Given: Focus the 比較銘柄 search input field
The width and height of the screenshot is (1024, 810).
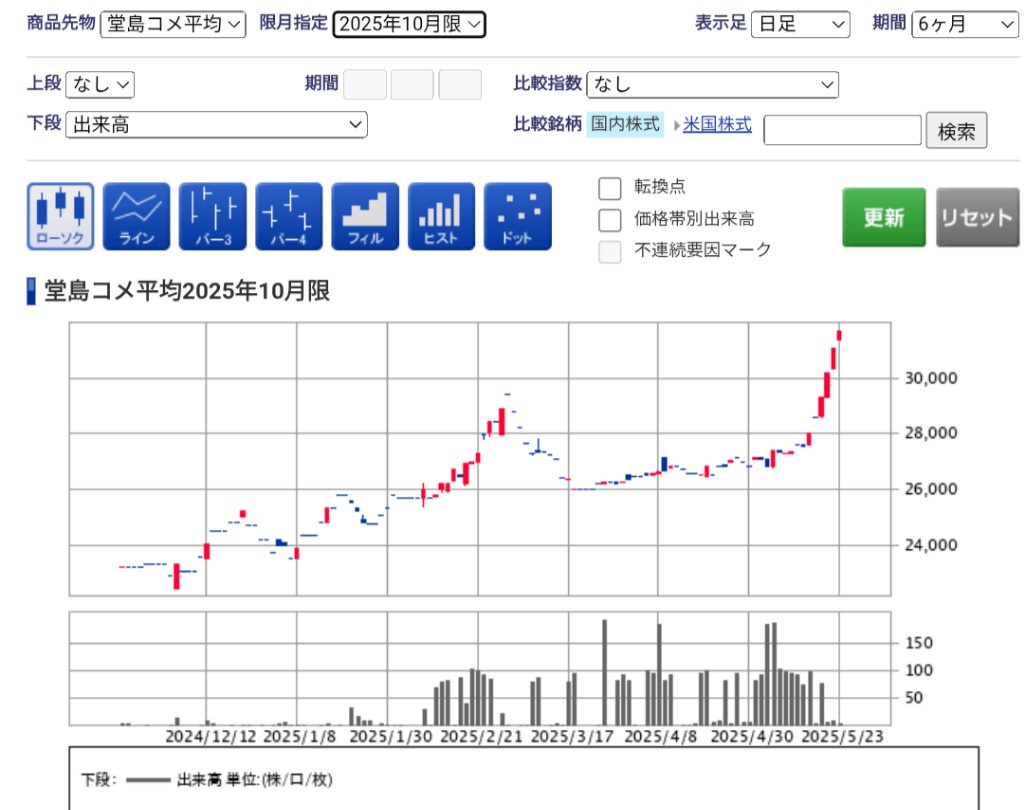Looking at the screenshot, I should [842, 130].
